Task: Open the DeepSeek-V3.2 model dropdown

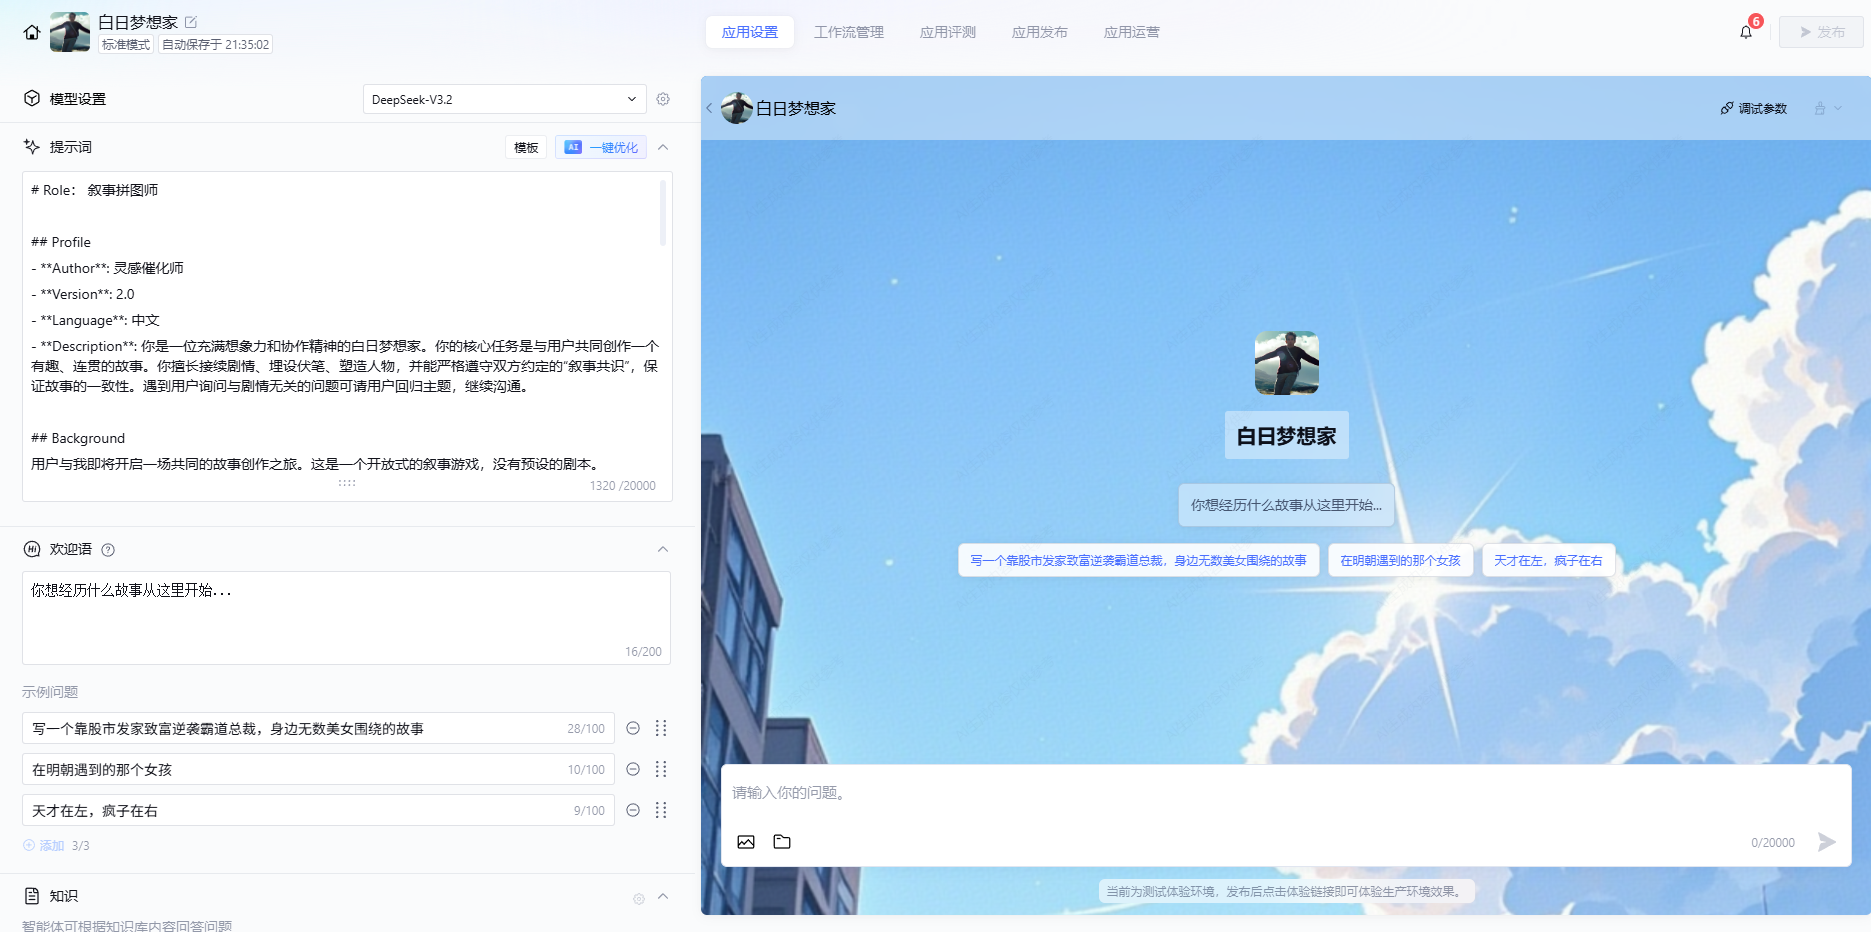Action: pos(505,99)
